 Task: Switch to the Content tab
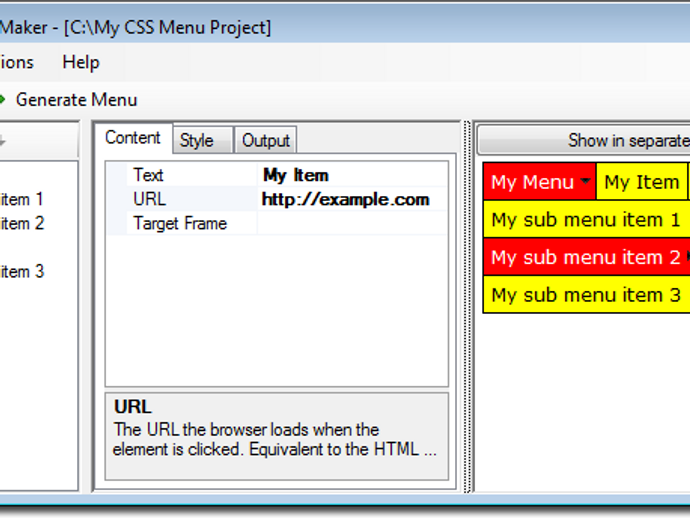133,138
